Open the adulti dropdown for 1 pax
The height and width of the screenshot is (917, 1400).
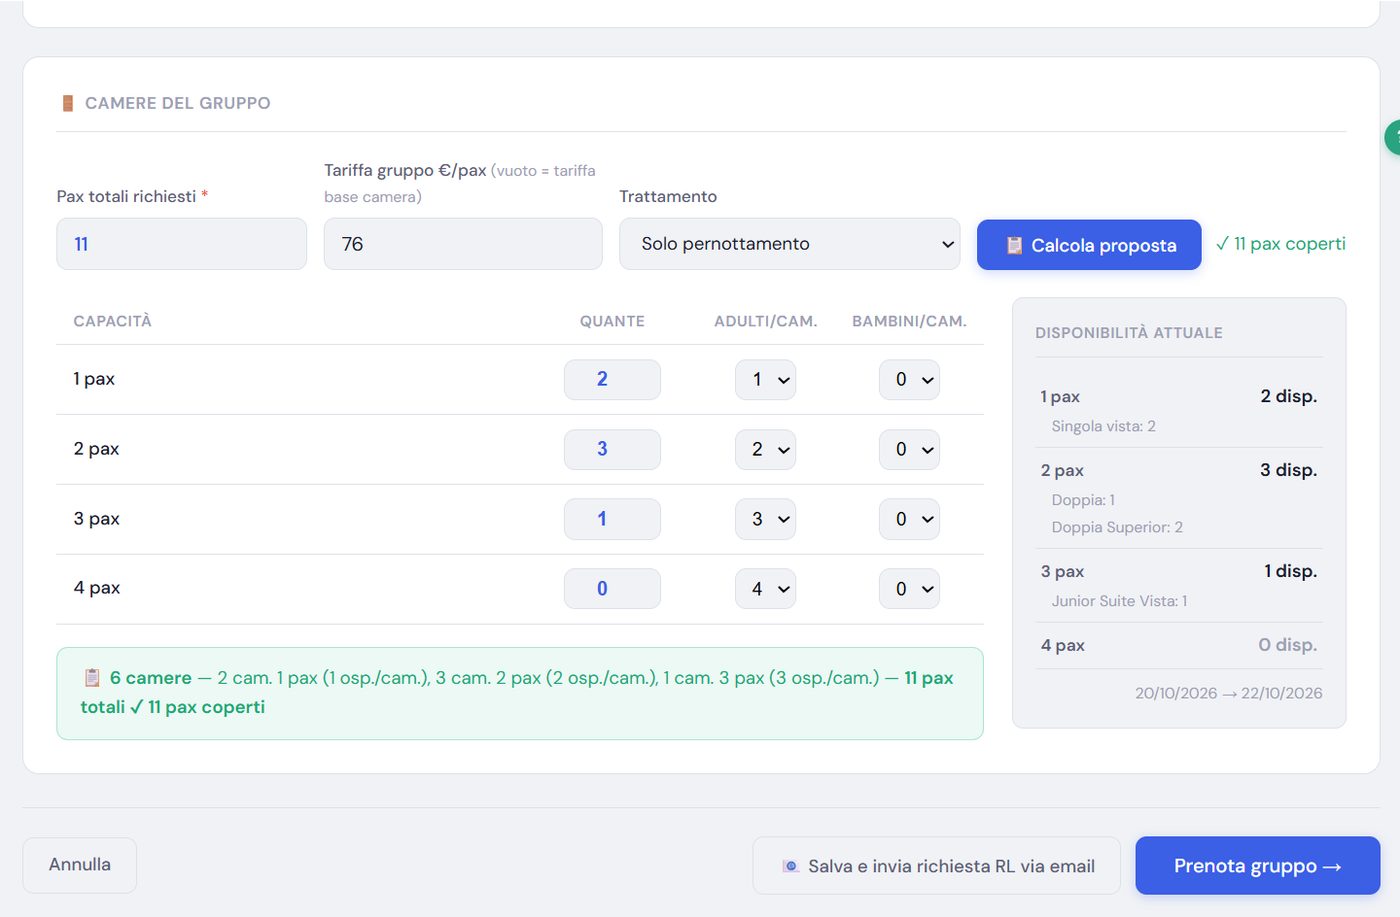tap(765, 380)
